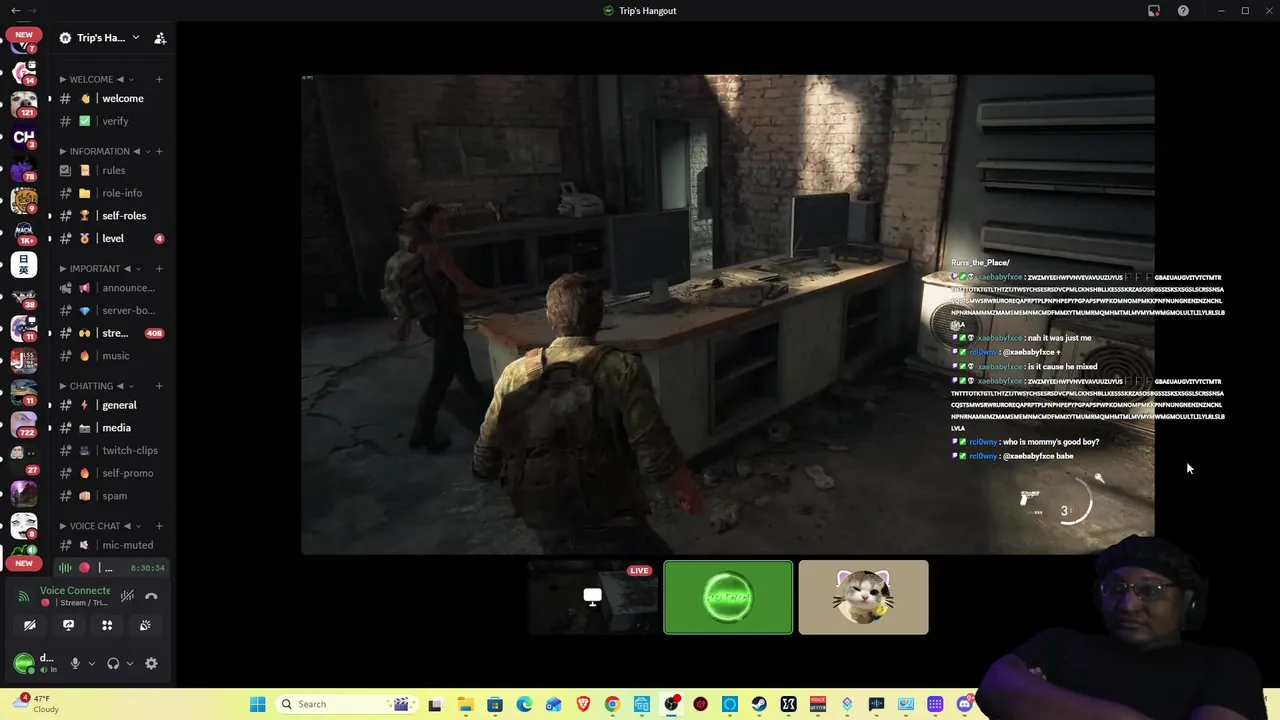Open the Help question mark icon

(1183, 11)
